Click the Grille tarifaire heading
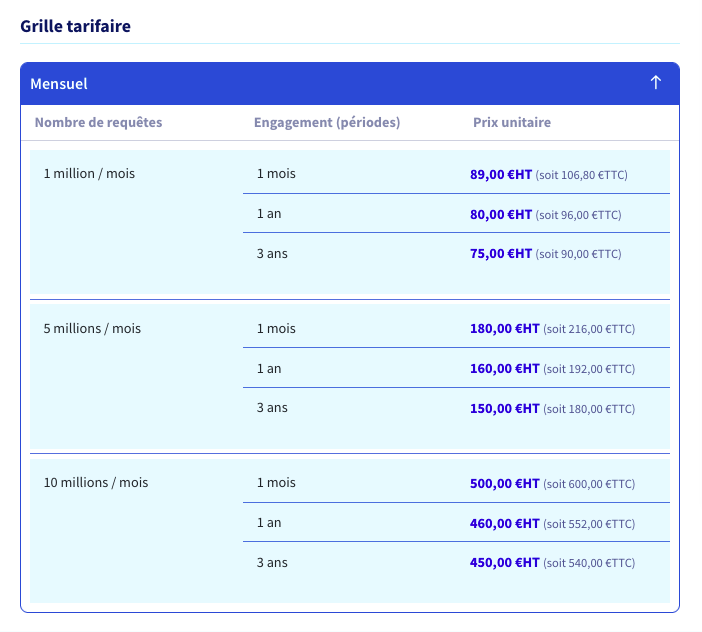702x632 pixels. pos(76,26)
